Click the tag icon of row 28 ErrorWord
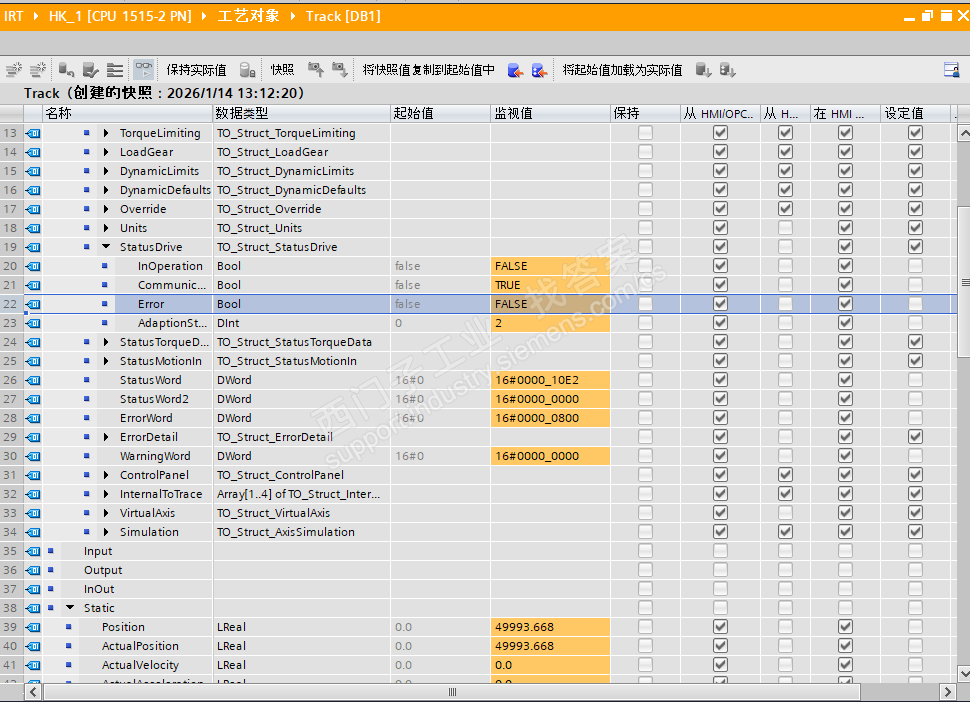Image resolution: width=970 pixels, height=702 pixels. (x=33, y=418)
